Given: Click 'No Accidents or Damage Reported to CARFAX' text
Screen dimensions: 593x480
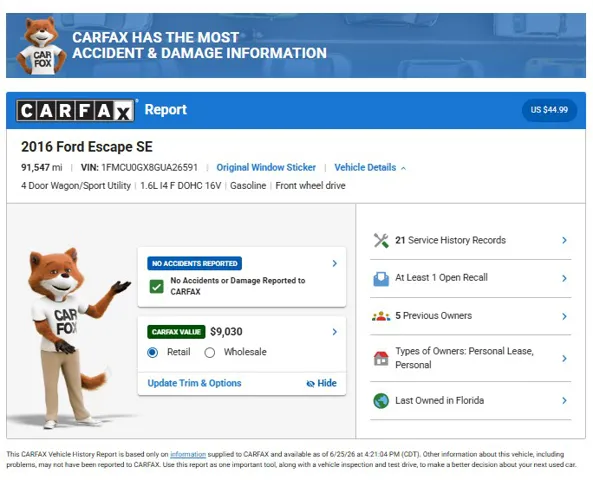Looking at the screenshot, I should (238, 286).
